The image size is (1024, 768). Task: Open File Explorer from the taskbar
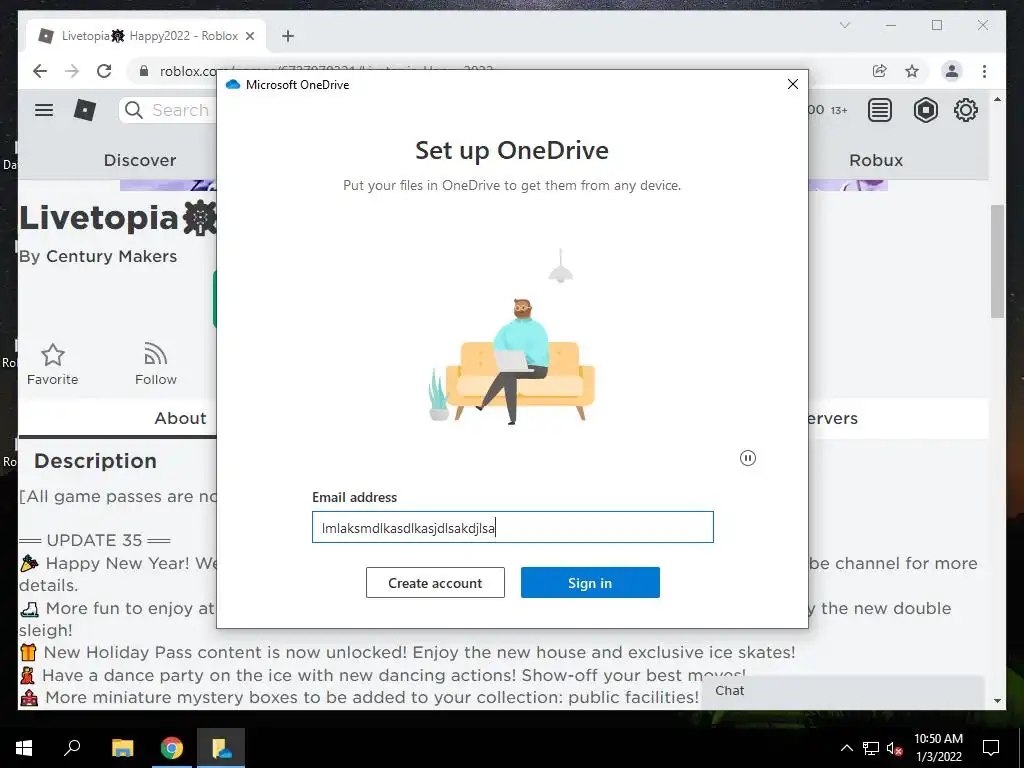coord(122,748)
